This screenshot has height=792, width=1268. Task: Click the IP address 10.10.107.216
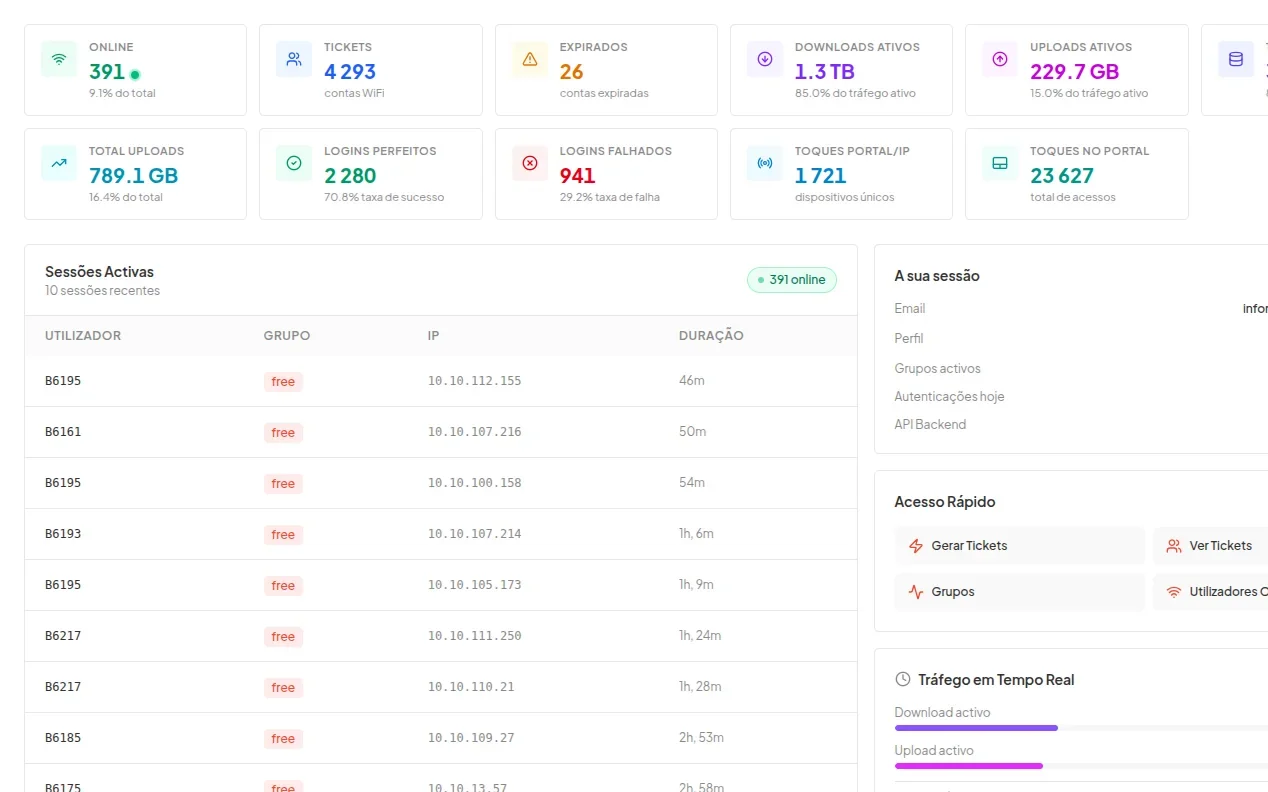[x=475, y=432]
